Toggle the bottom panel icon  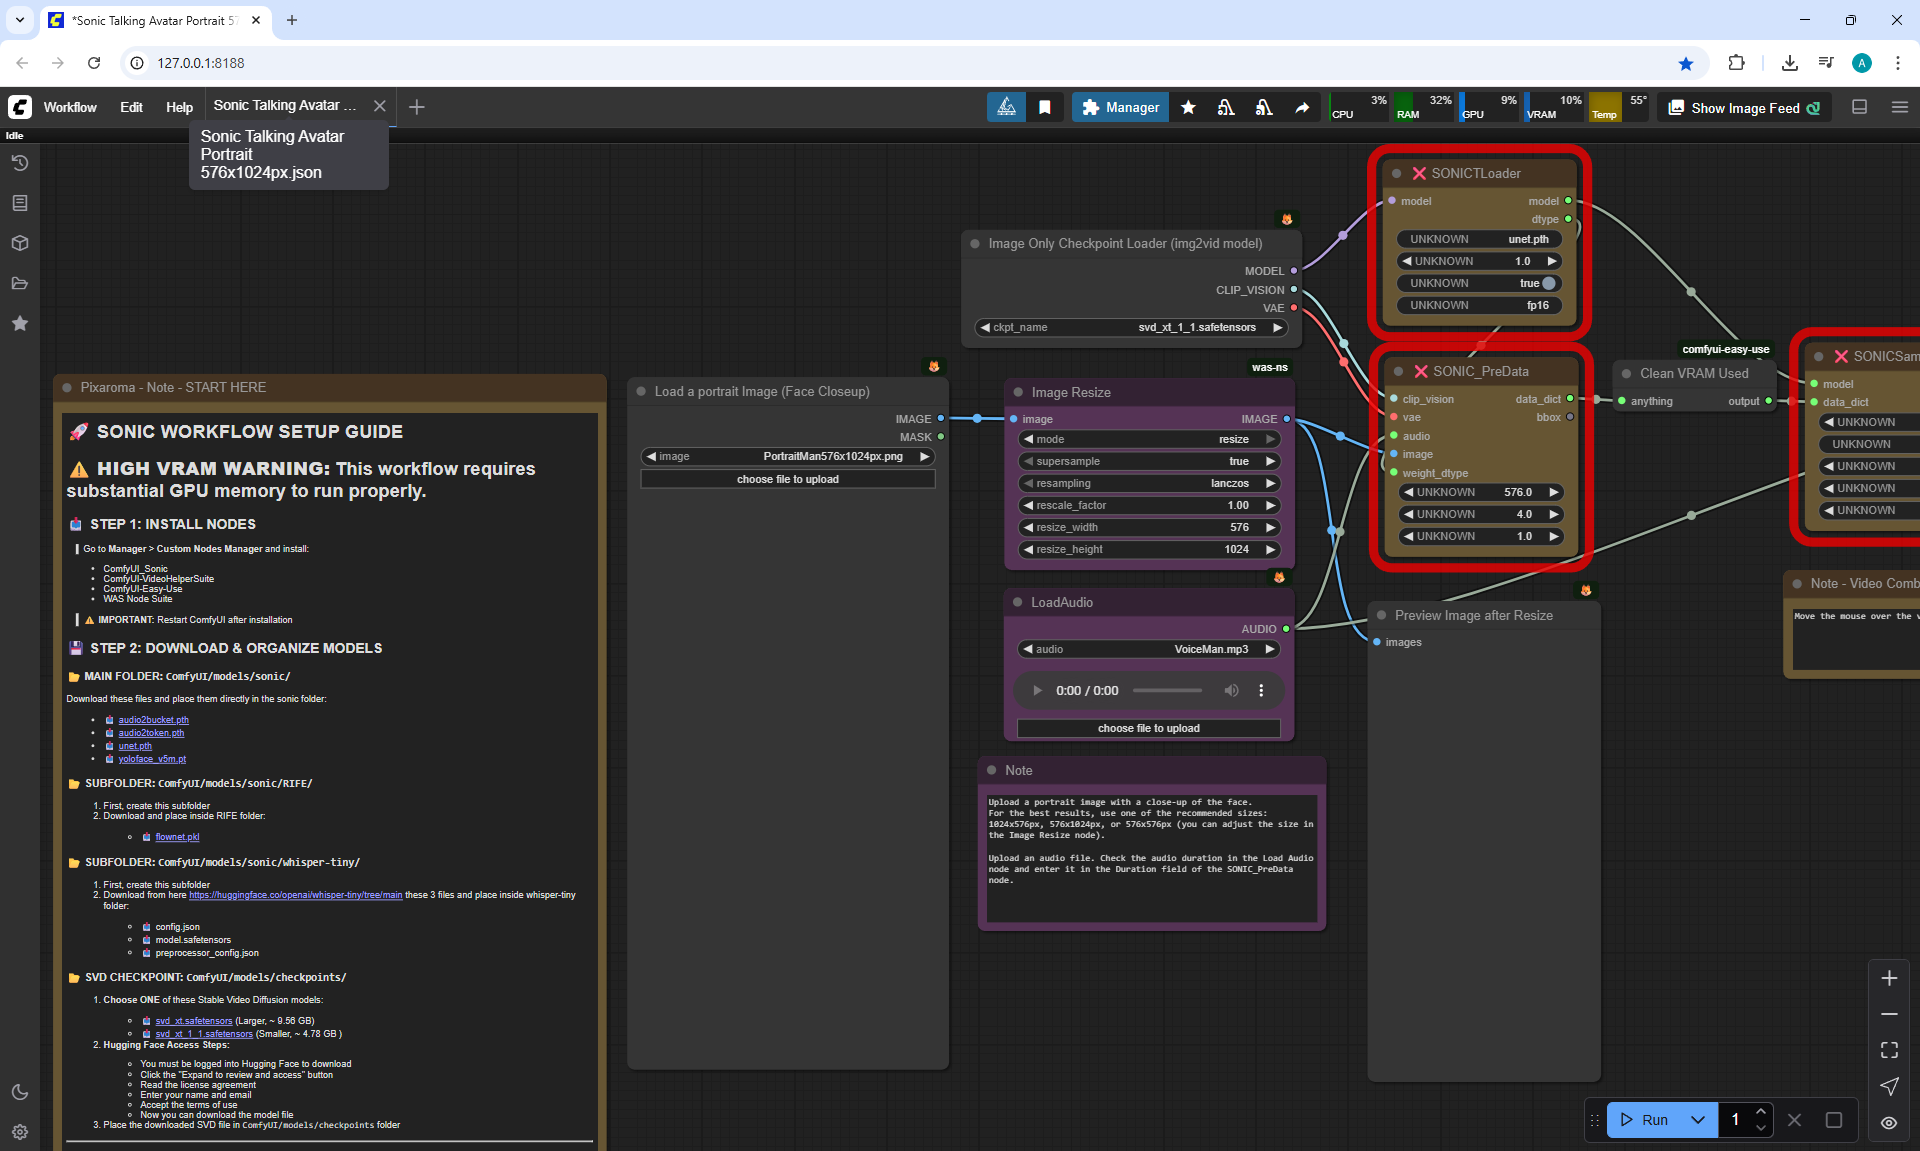(x=1859, y=107)
